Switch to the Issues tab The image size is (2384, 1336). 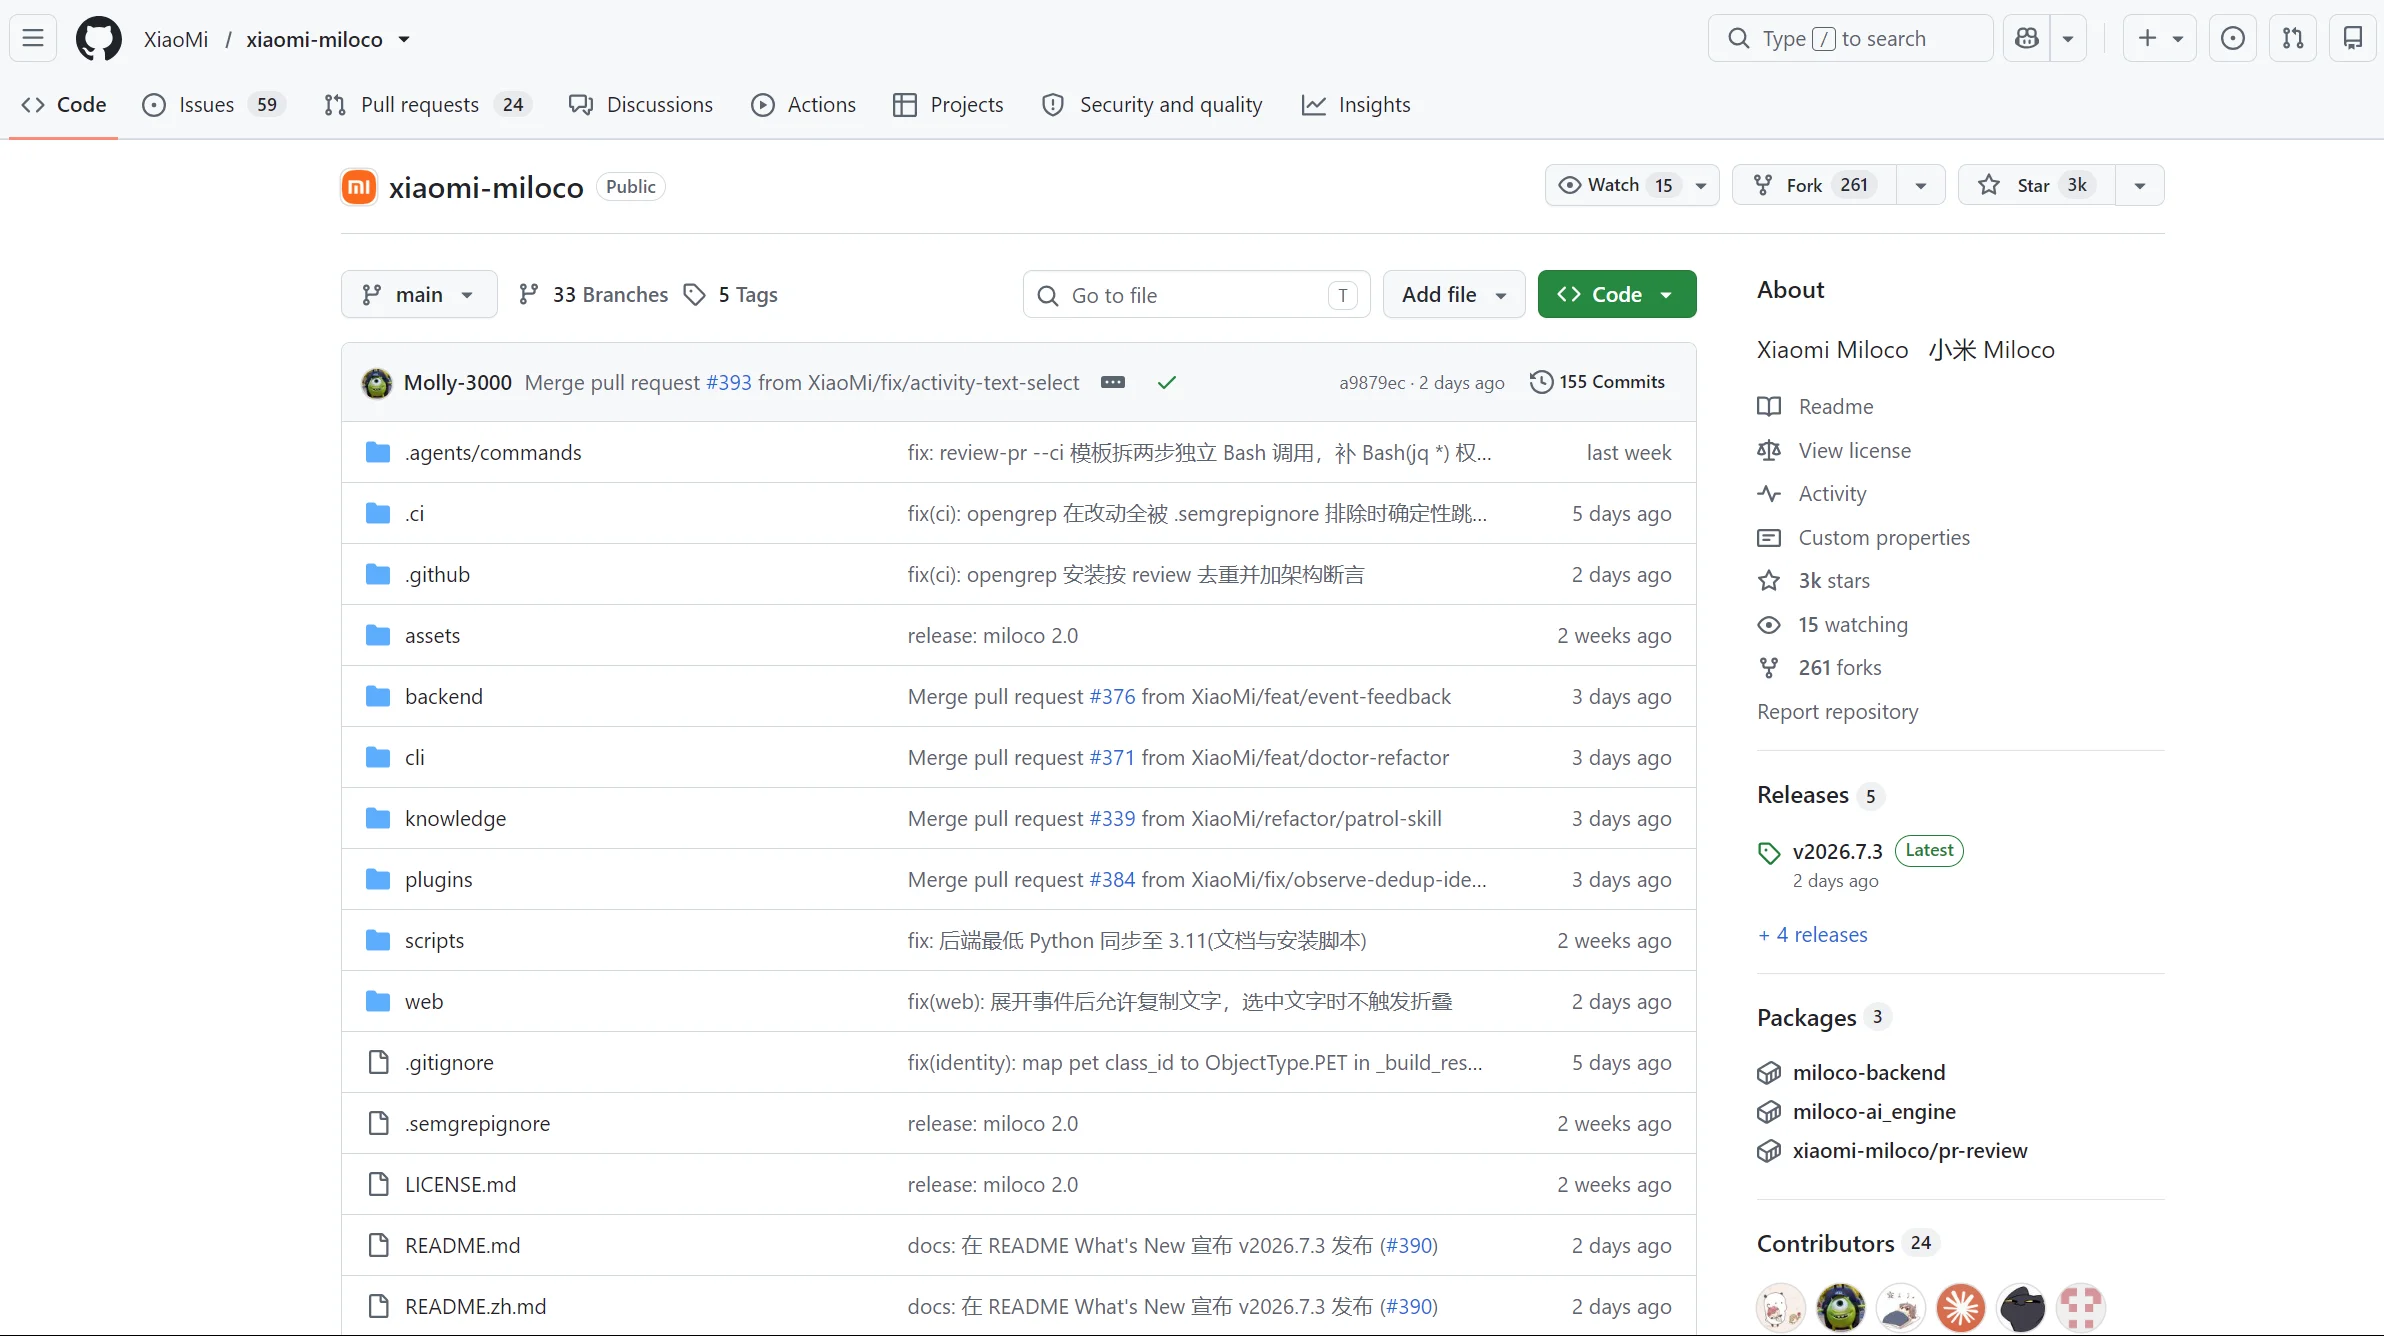coord(214,105)
